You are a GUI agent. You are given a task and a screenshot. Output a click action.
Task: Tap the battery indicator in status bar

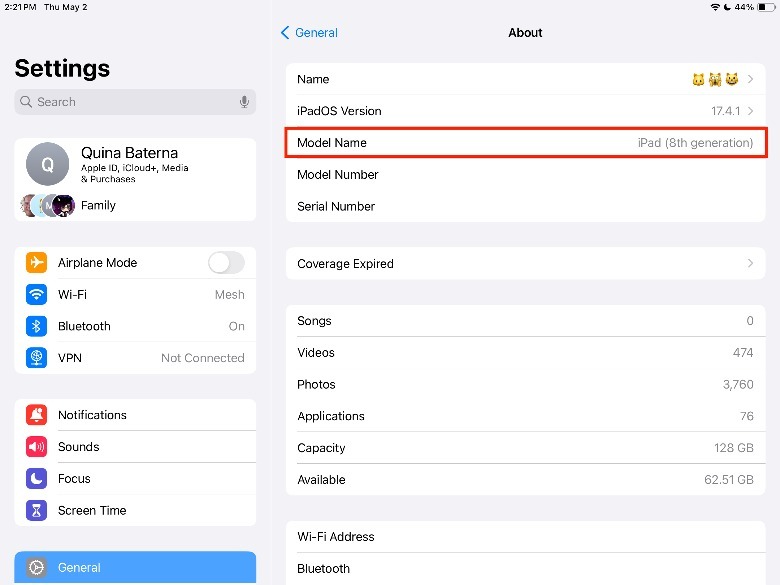[767, 7]
